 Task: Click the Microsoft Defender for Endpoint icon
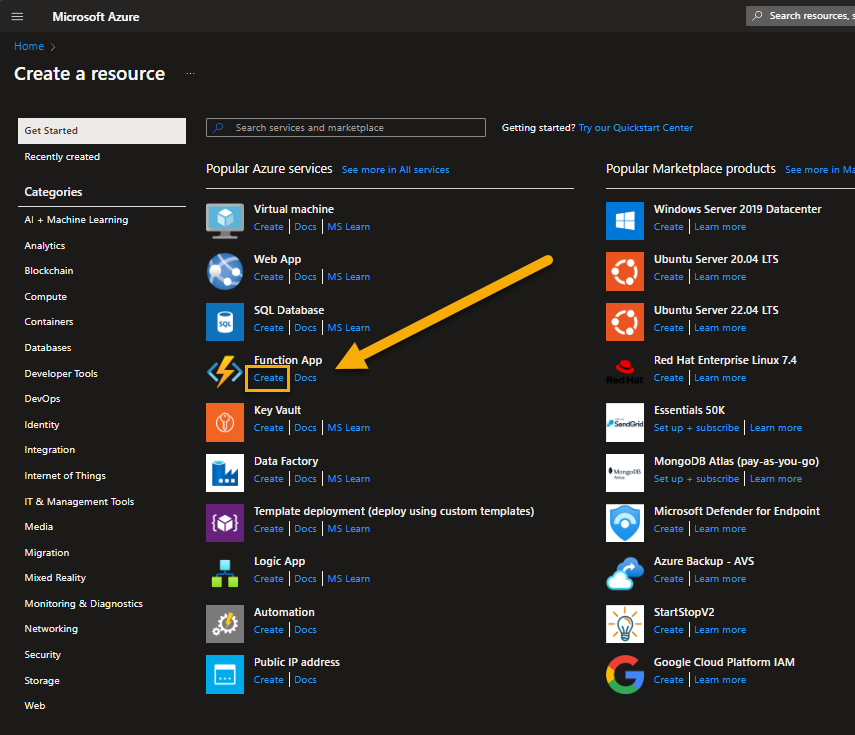point(625,523)
